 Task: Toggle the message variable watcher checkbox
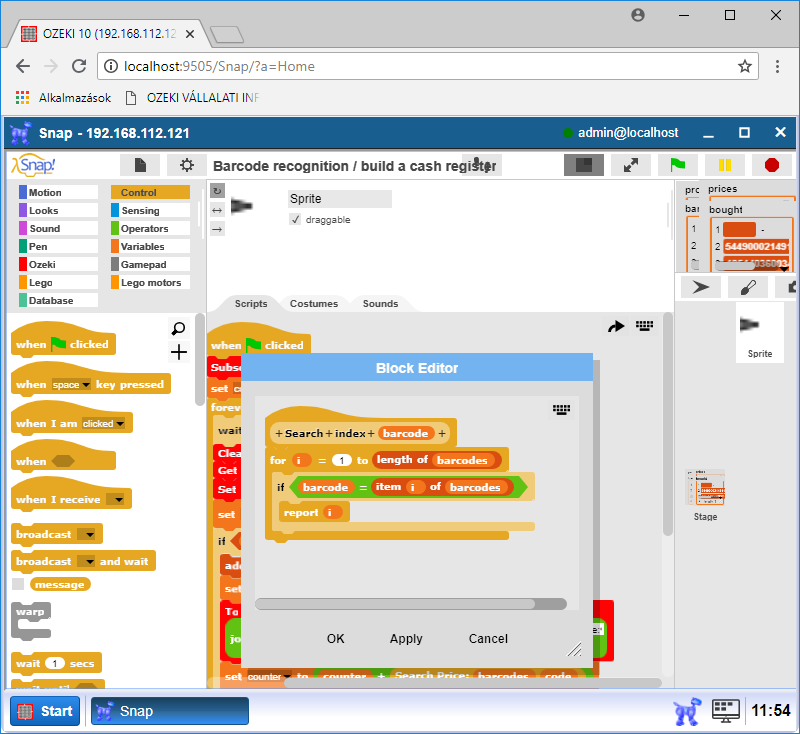pyautogui.click(x=18, y=584)
